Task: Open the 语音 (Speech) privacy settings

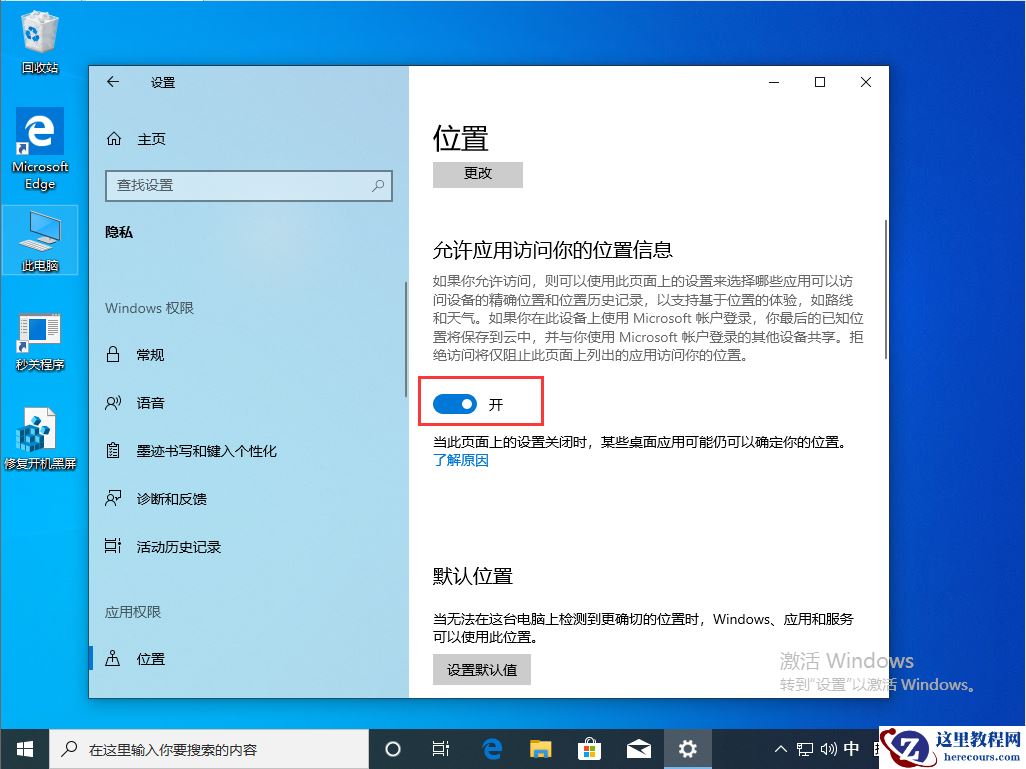Action: pyautogui.click(x=151, y=402)
